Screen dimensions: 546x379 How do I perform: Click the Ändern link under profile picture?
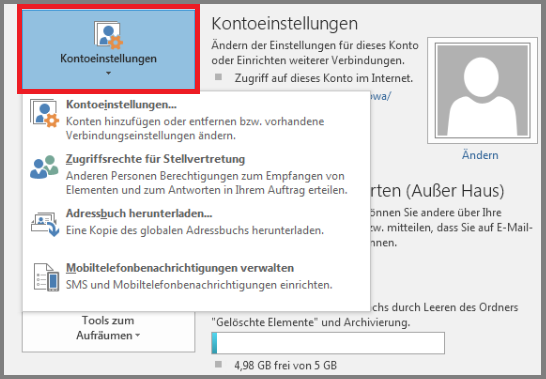480,155
